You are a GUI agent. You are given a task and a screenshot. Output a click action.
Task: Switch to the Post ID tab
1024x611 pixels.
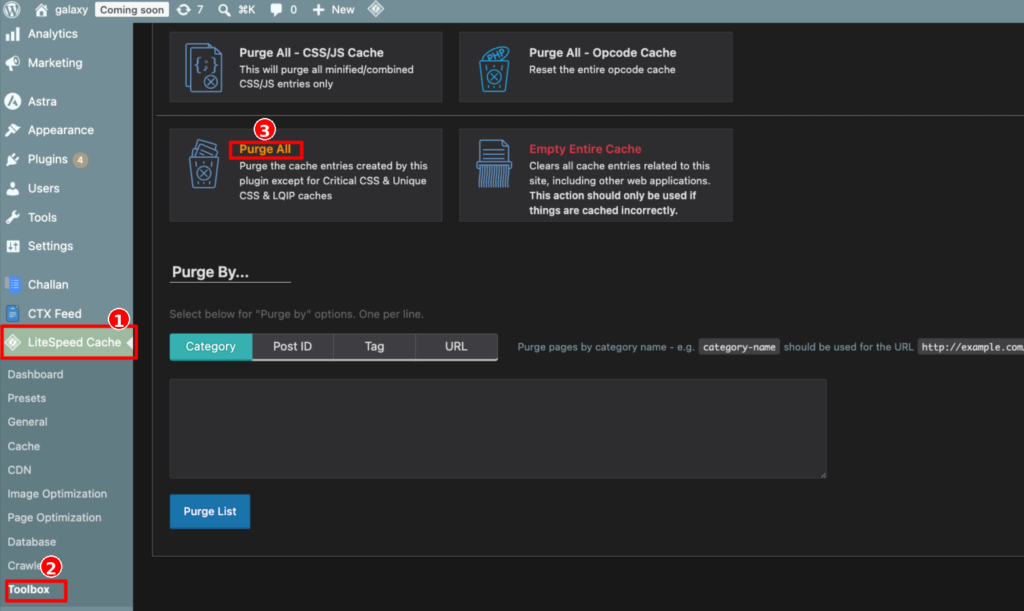coord(293,347)
